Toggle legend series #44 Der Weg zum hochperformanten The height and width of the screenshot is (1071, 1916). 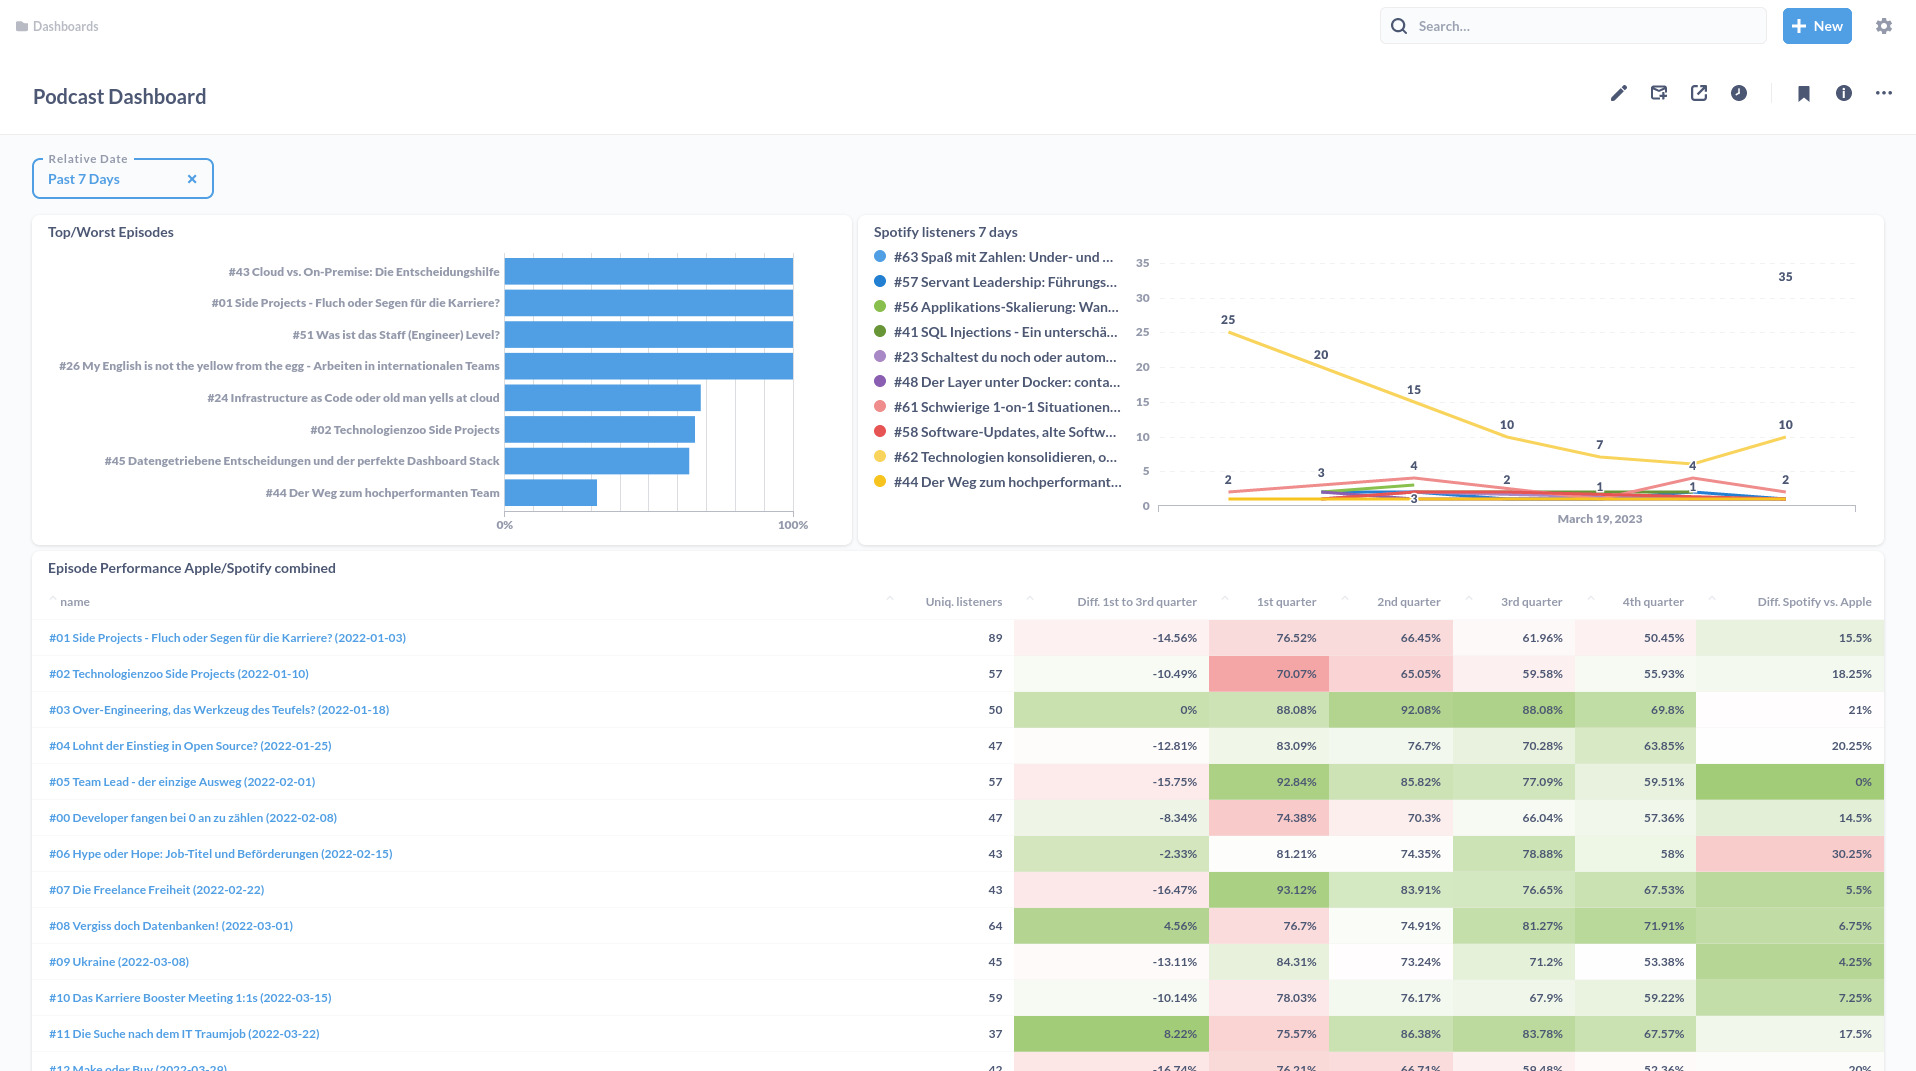click(1006, 482)
